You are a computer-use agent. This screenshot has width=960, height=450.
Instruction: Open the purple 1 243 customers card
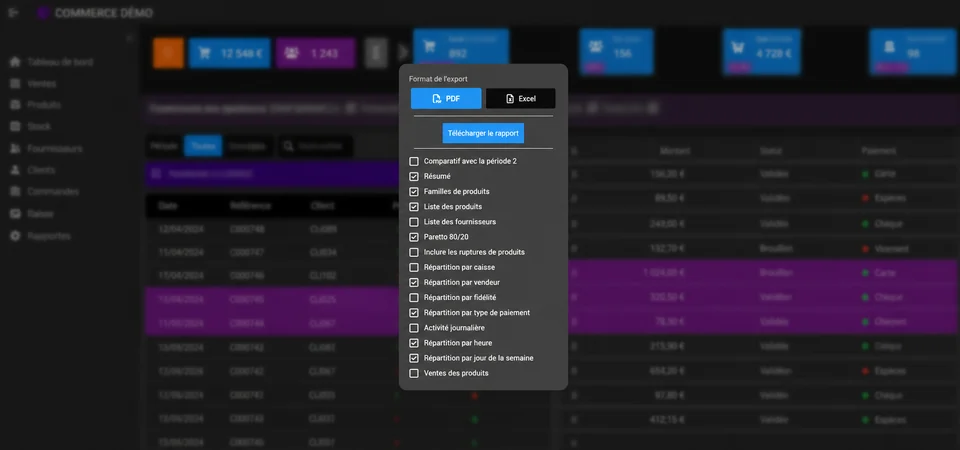click(315, 53)
